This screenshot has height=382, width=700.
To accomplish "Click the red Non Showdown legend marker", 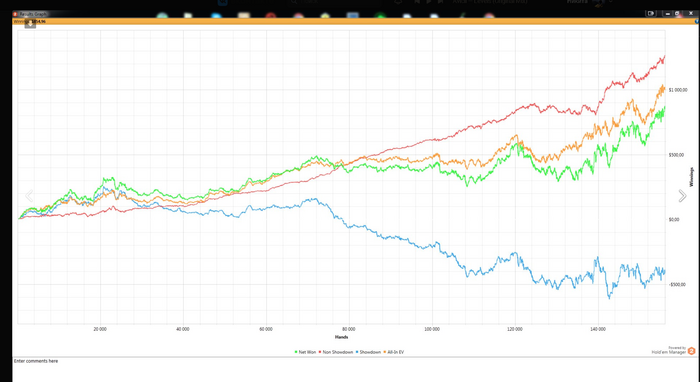I will [x=320, y=352].
